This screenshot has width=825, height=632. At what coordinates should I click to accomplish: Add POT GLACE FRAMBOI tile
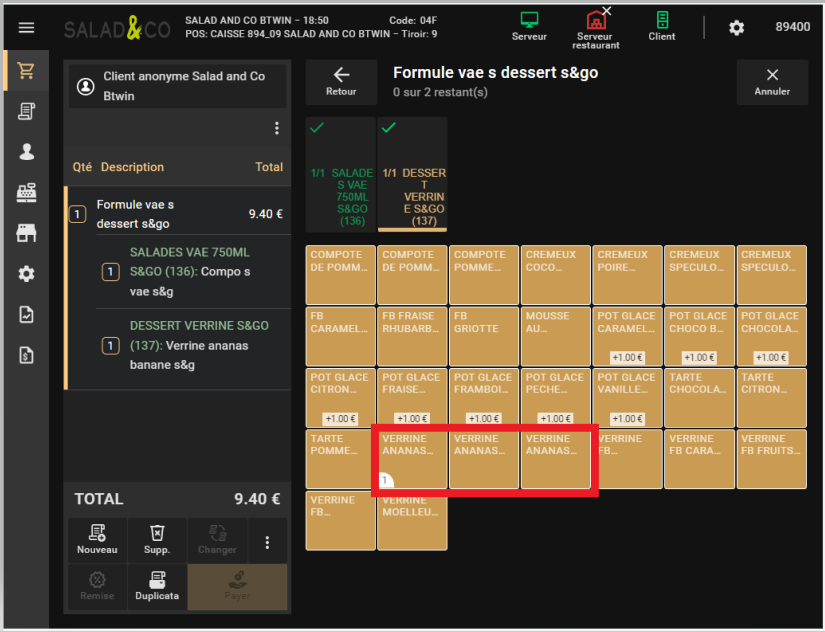(x=484, y=398)
